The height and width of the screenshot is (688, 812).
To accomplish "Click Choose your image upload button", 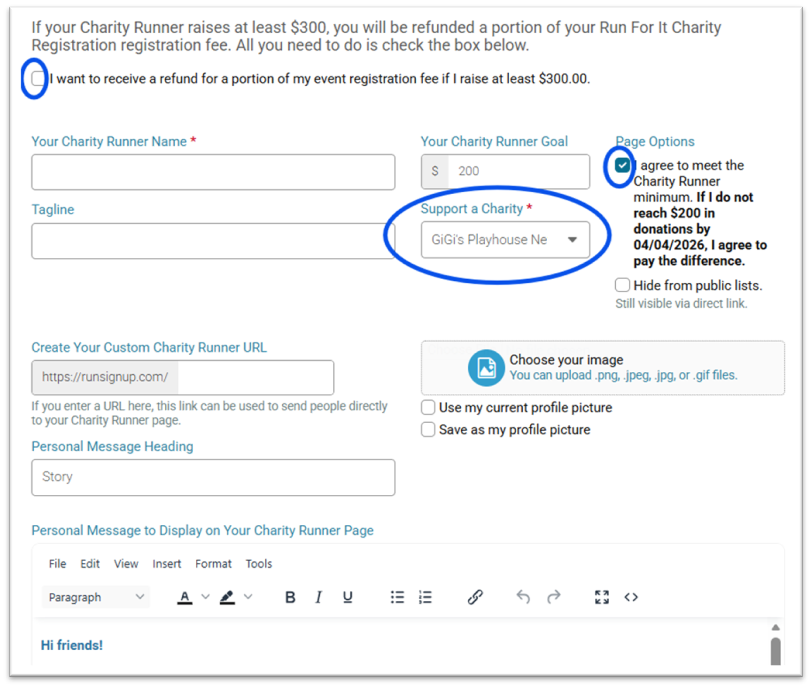I will point(602,367).
